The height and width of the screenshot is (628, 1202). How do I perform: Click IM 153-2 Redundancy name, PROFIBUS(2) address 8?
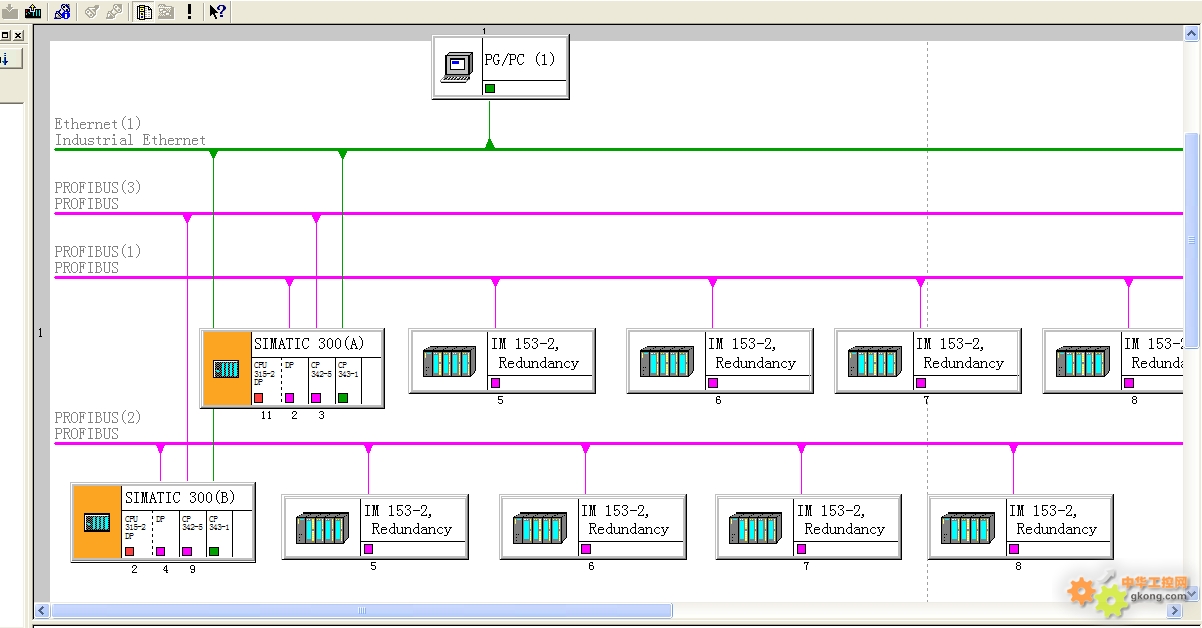pos(1053,519)
